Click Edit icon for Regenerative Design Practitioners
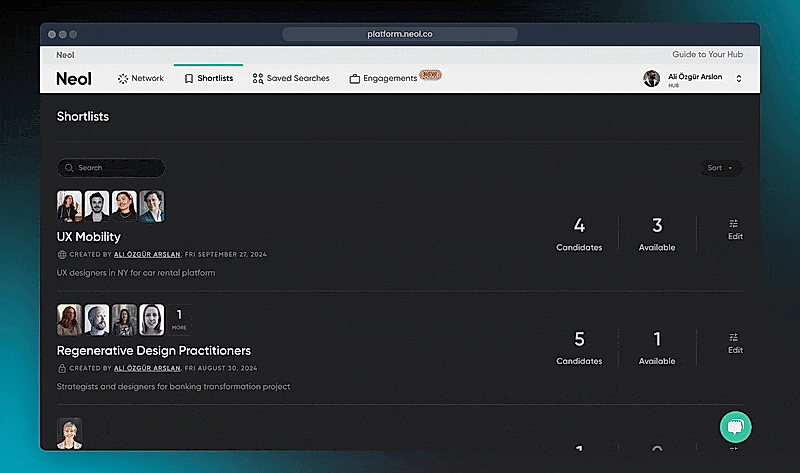 tap(735, 337)
